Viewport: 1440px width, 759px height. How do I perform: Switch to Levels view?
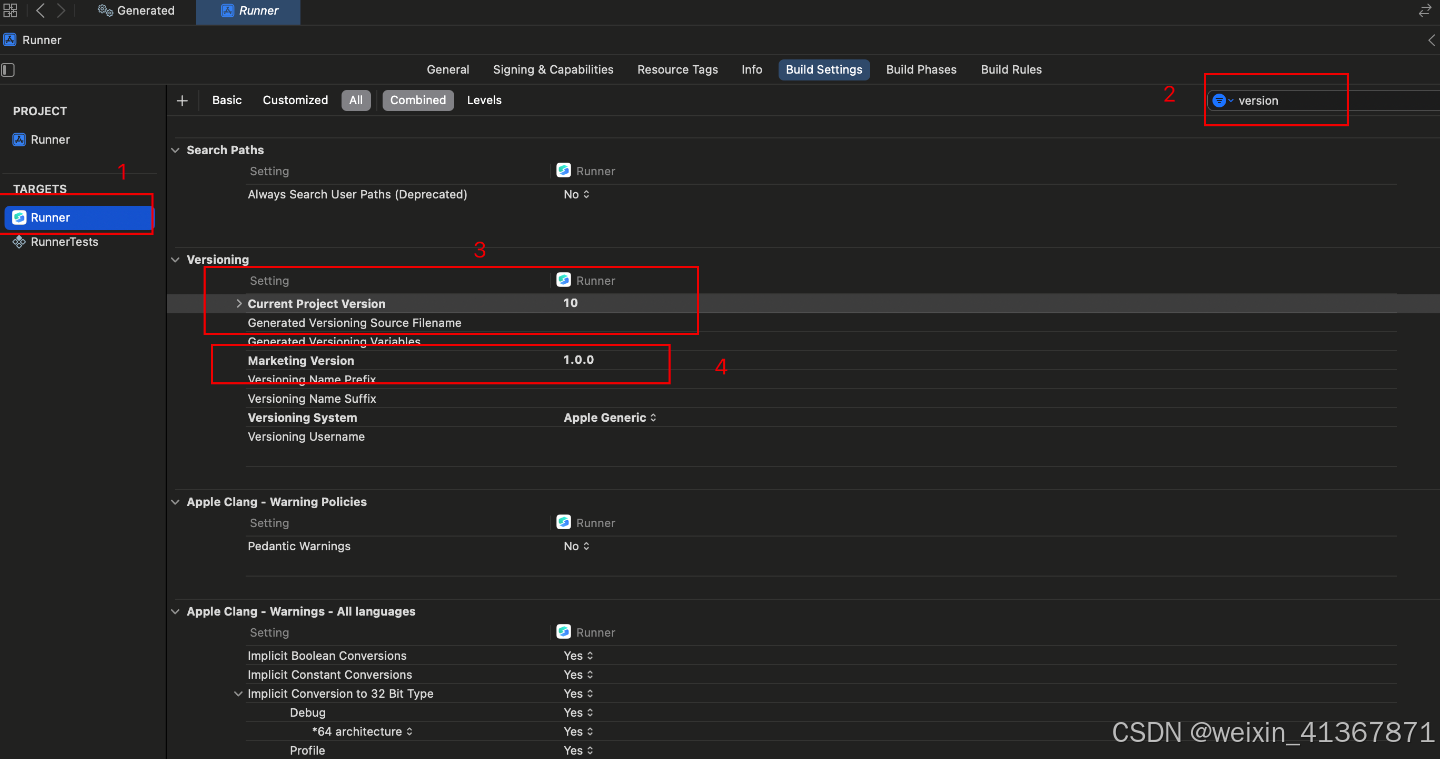point(484,100)
